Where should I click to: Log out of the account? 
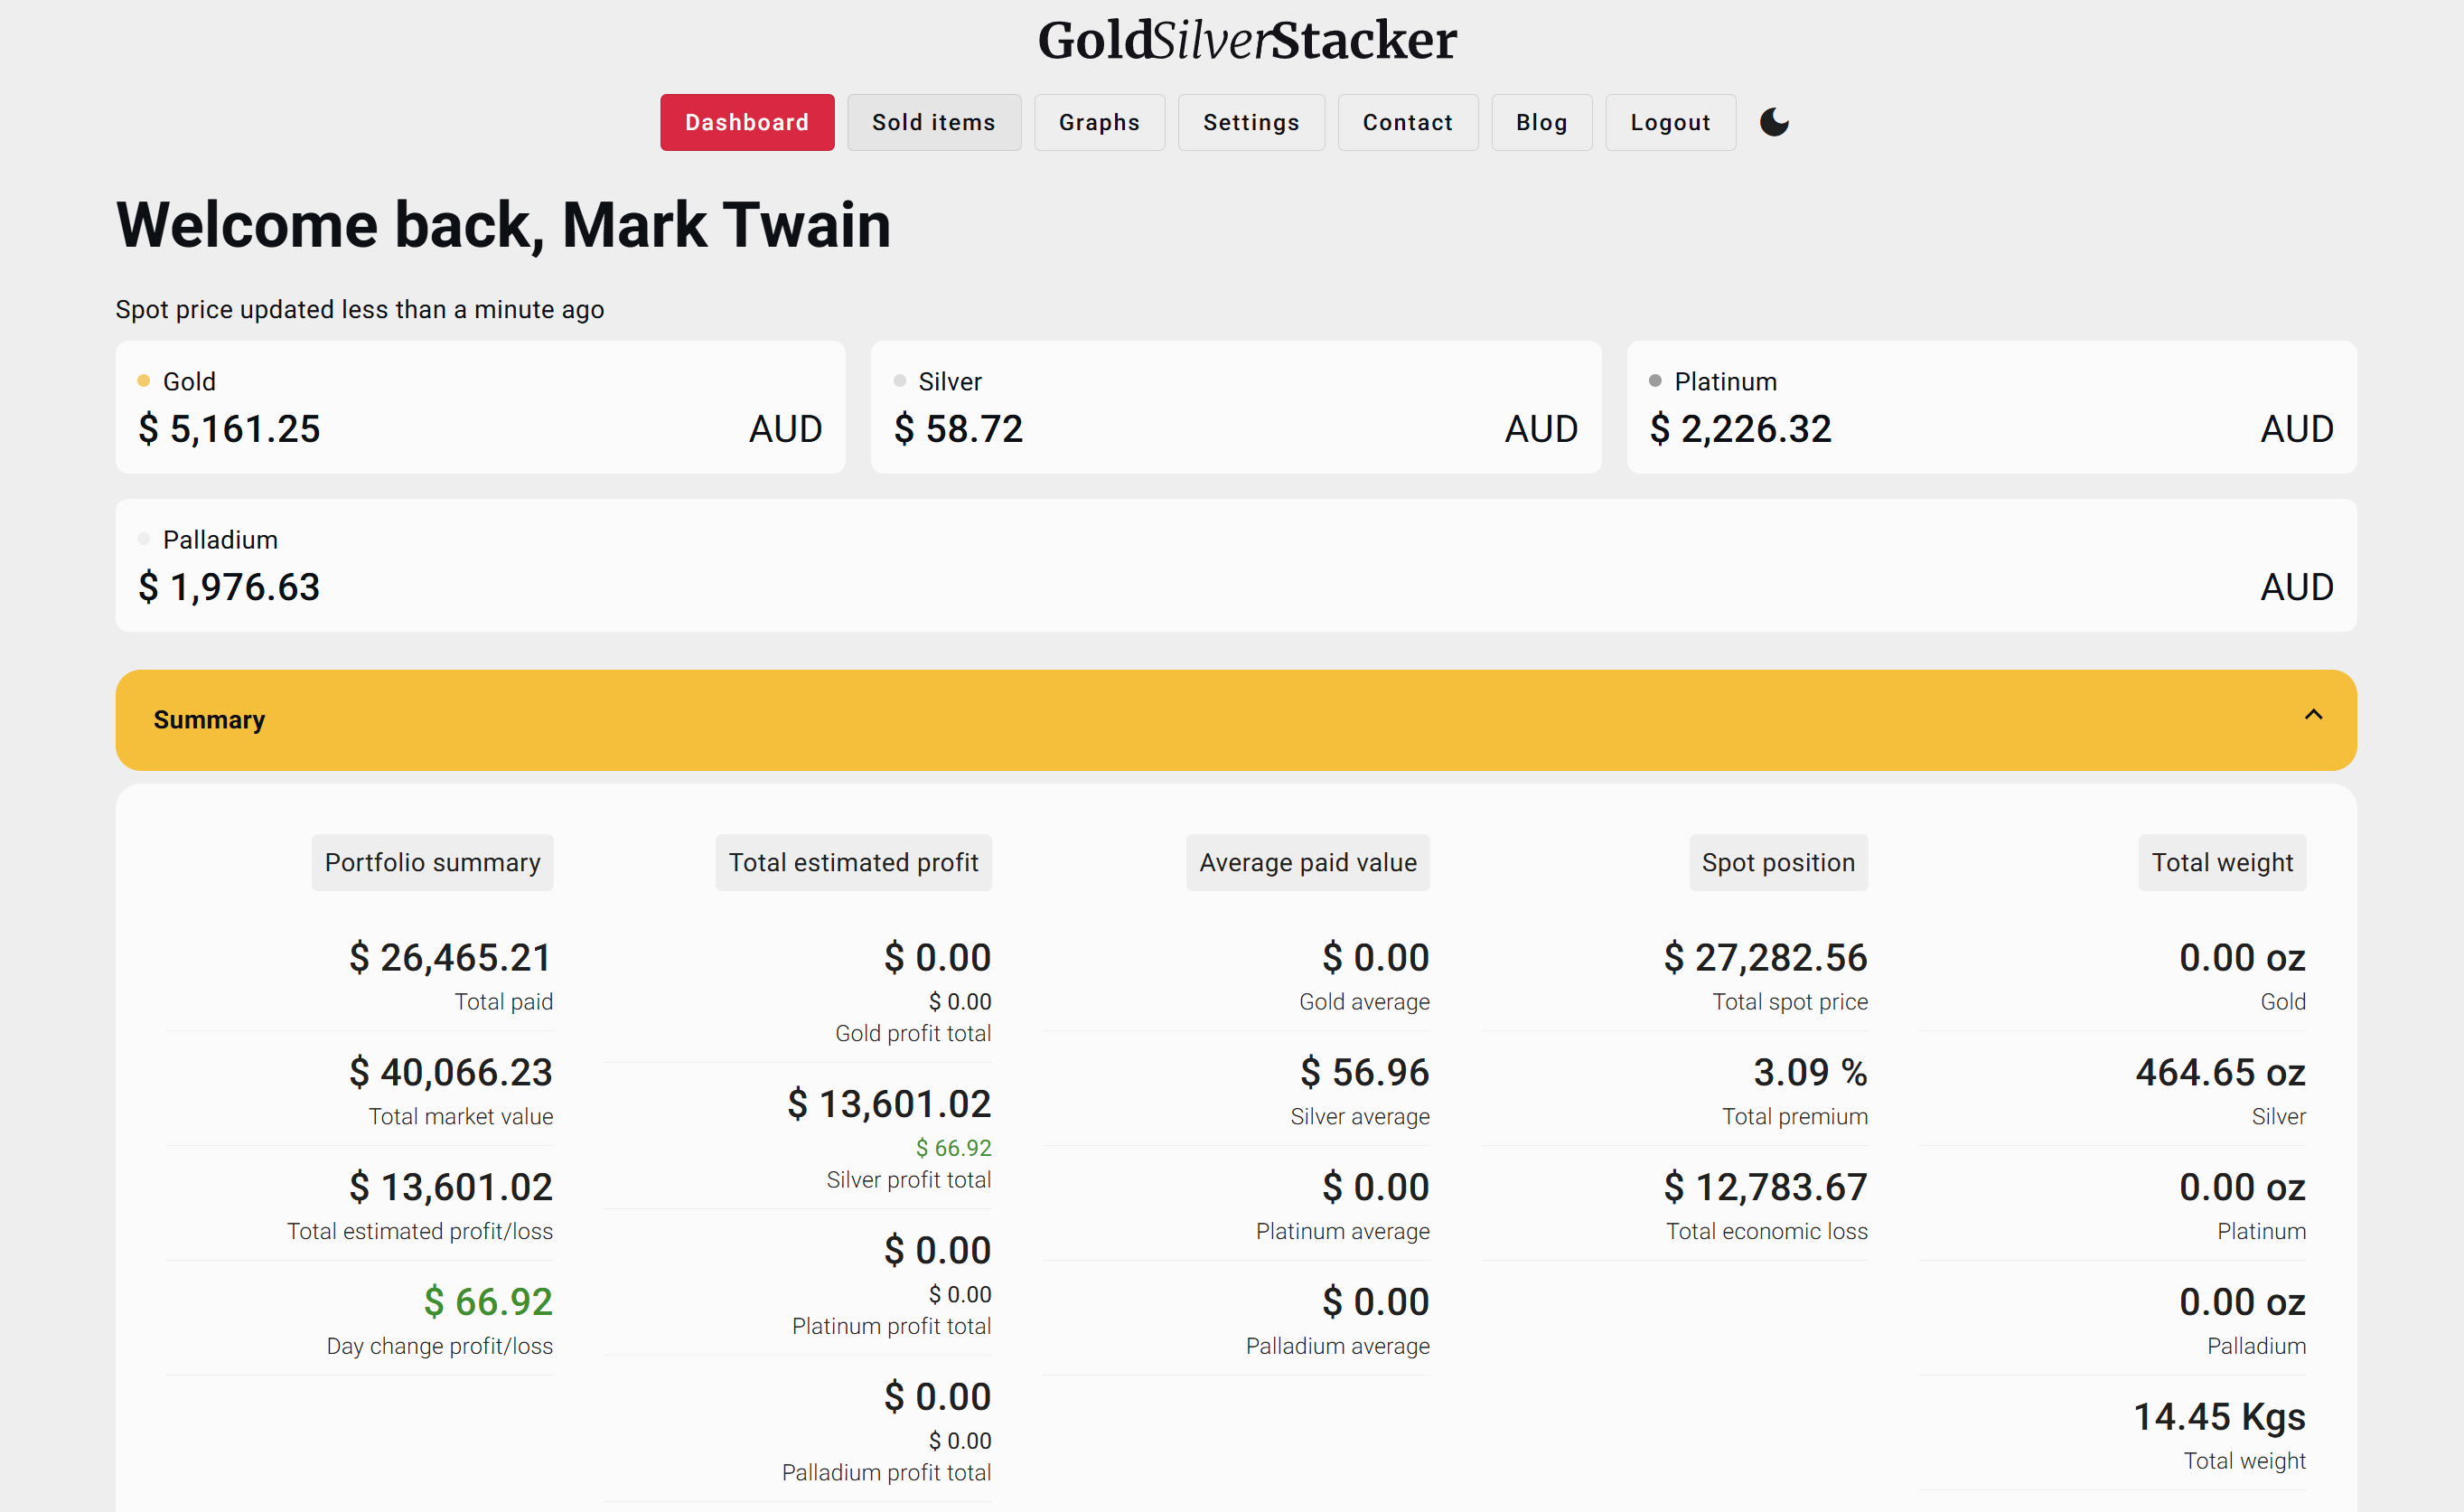(x=1670, y=122)
